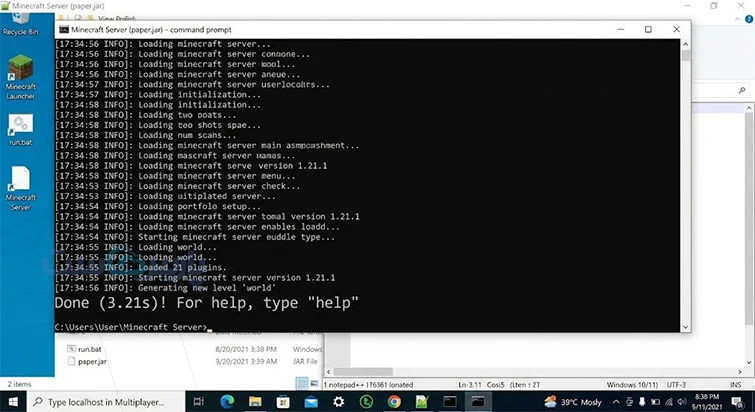Open Microsoft Store from the taskbar
The image size is (755, 412).
click(283, 401)
